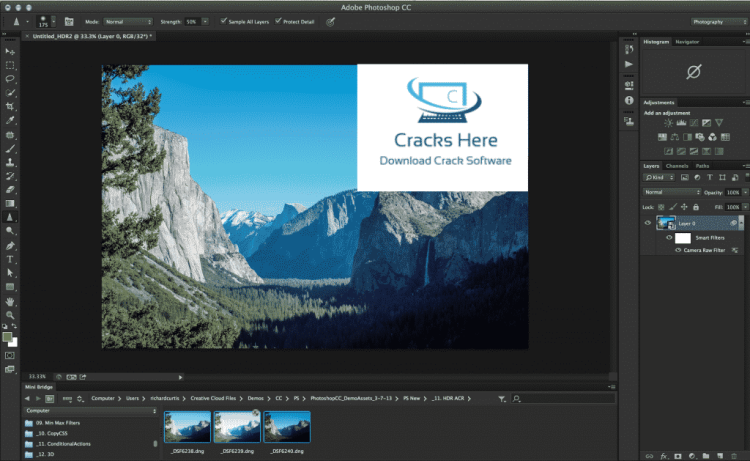Select the Type tool

pyautogui.click(x=10, y=260)
